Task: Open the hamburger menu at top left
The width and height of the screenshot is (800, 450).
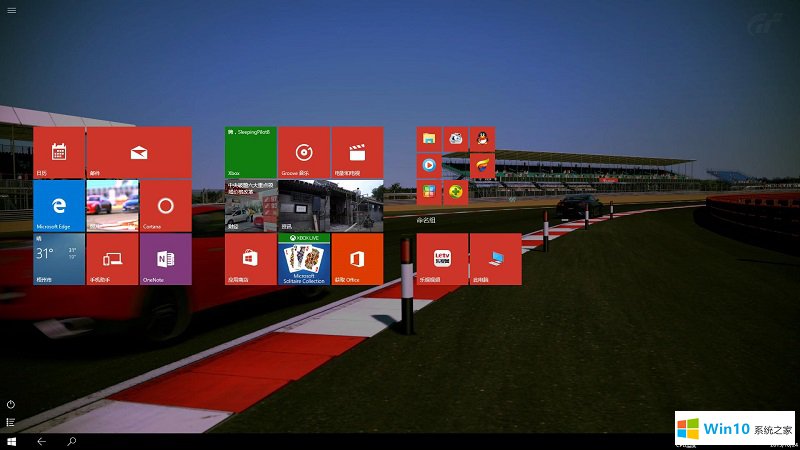Action: click(11, 10)
